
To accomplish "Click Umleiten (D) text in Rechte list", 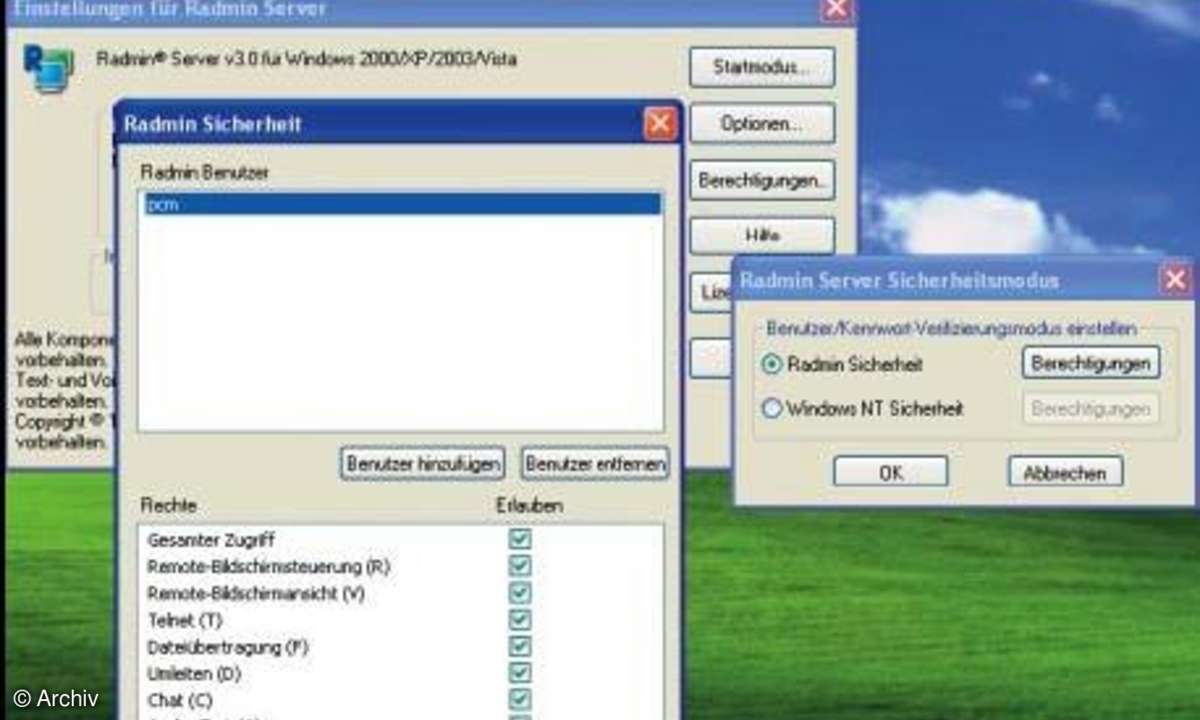I will (195, 673).
